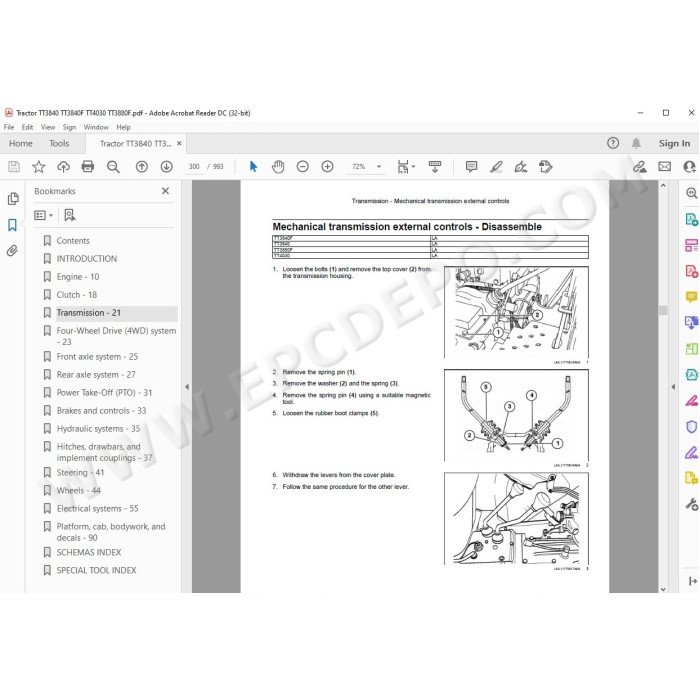The height and width of the screenshot is (700, 700).
Task: Switch to the Tools tab
Action: tap(59, 143)
